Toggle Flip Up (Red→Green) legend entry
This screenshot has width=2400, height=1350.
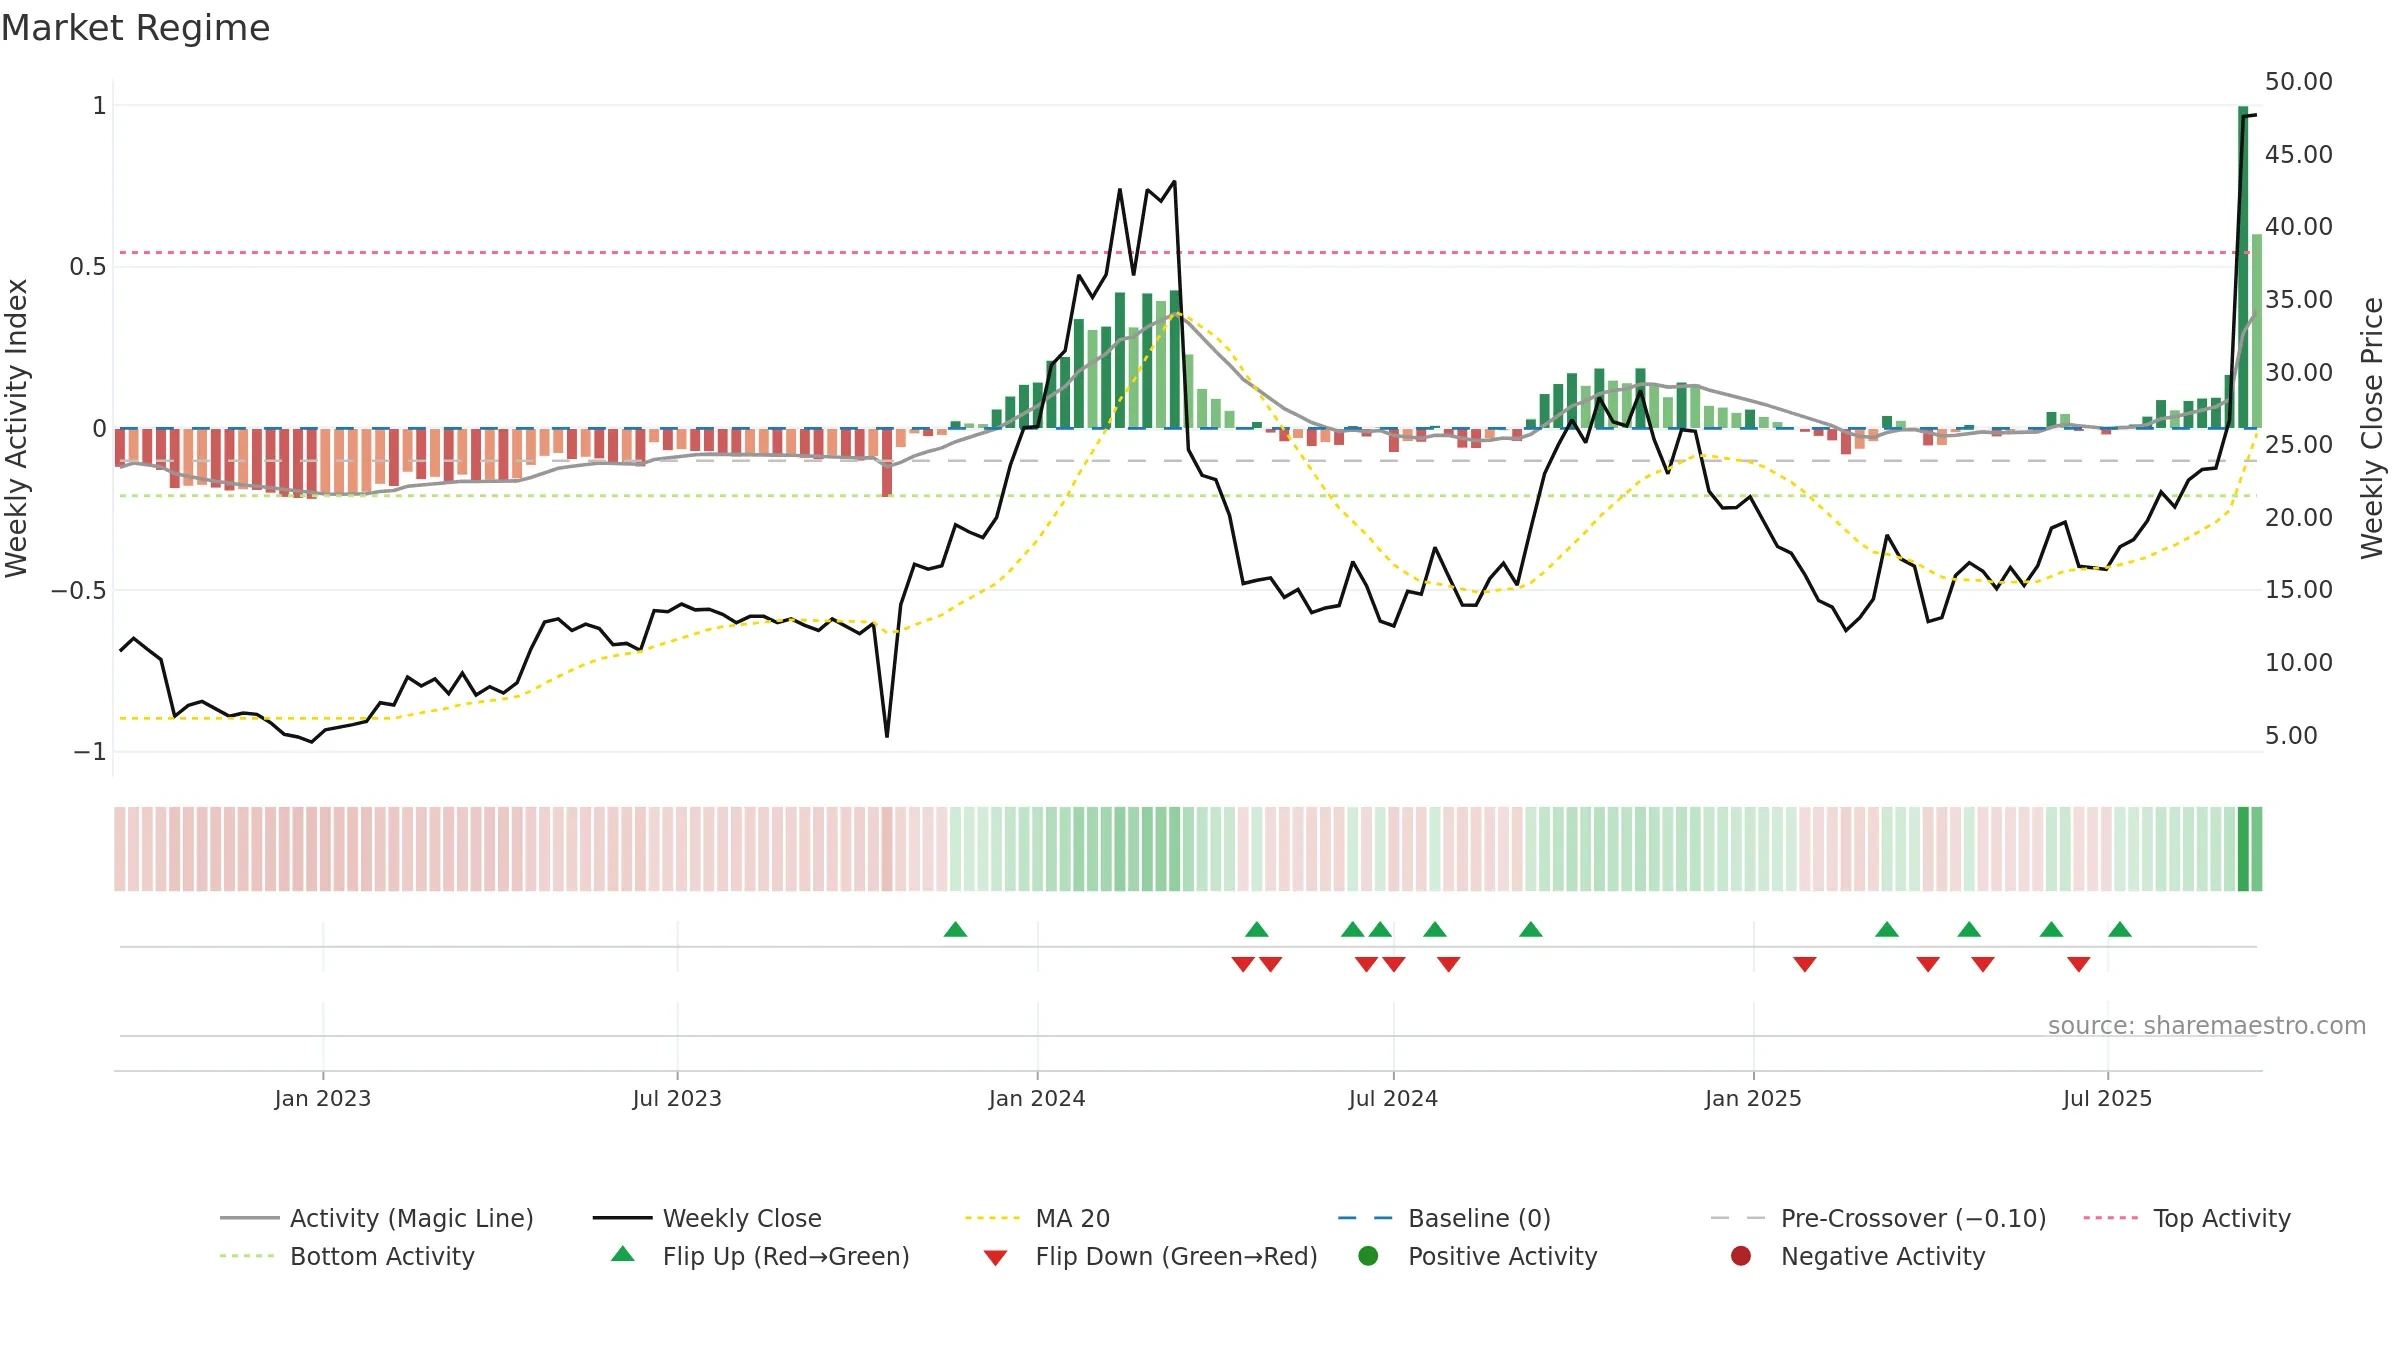click(x=760, y=1256)
